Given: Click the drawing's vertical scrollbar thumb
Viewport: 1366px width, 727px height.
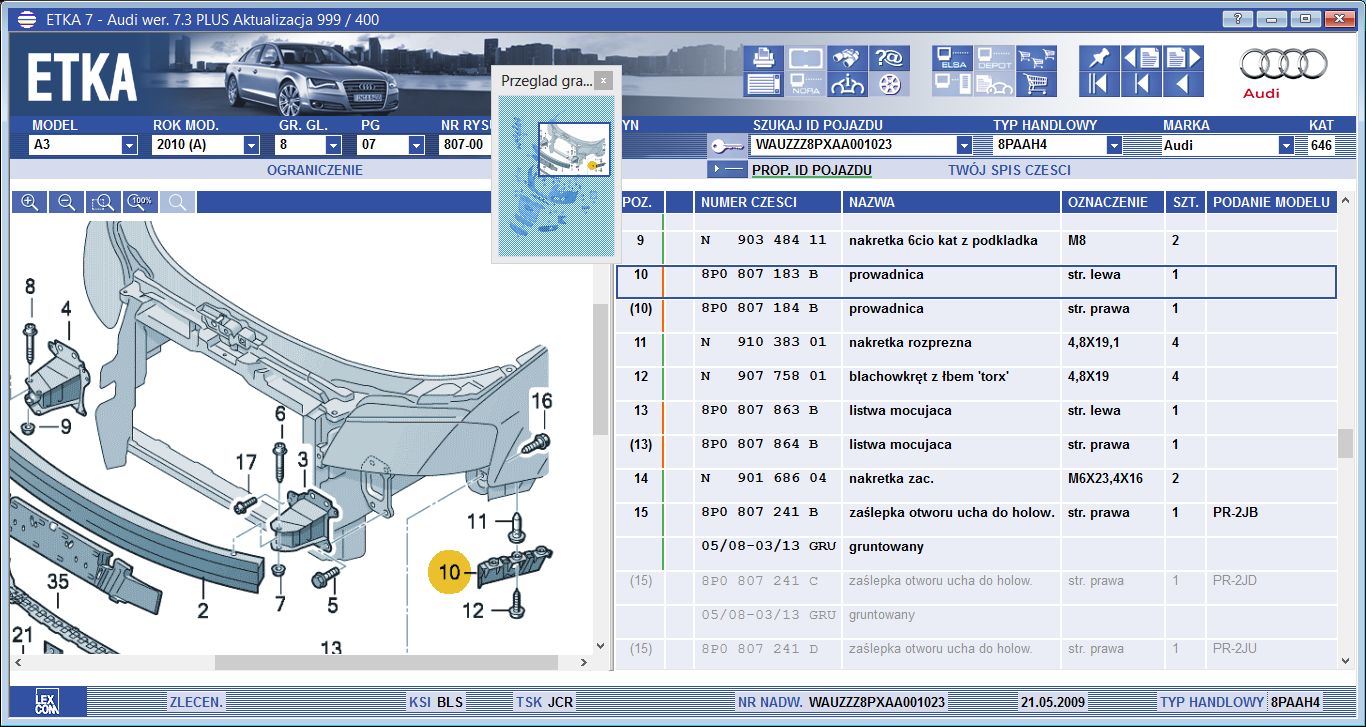Looking at the screenshot, I should (600, 369).
